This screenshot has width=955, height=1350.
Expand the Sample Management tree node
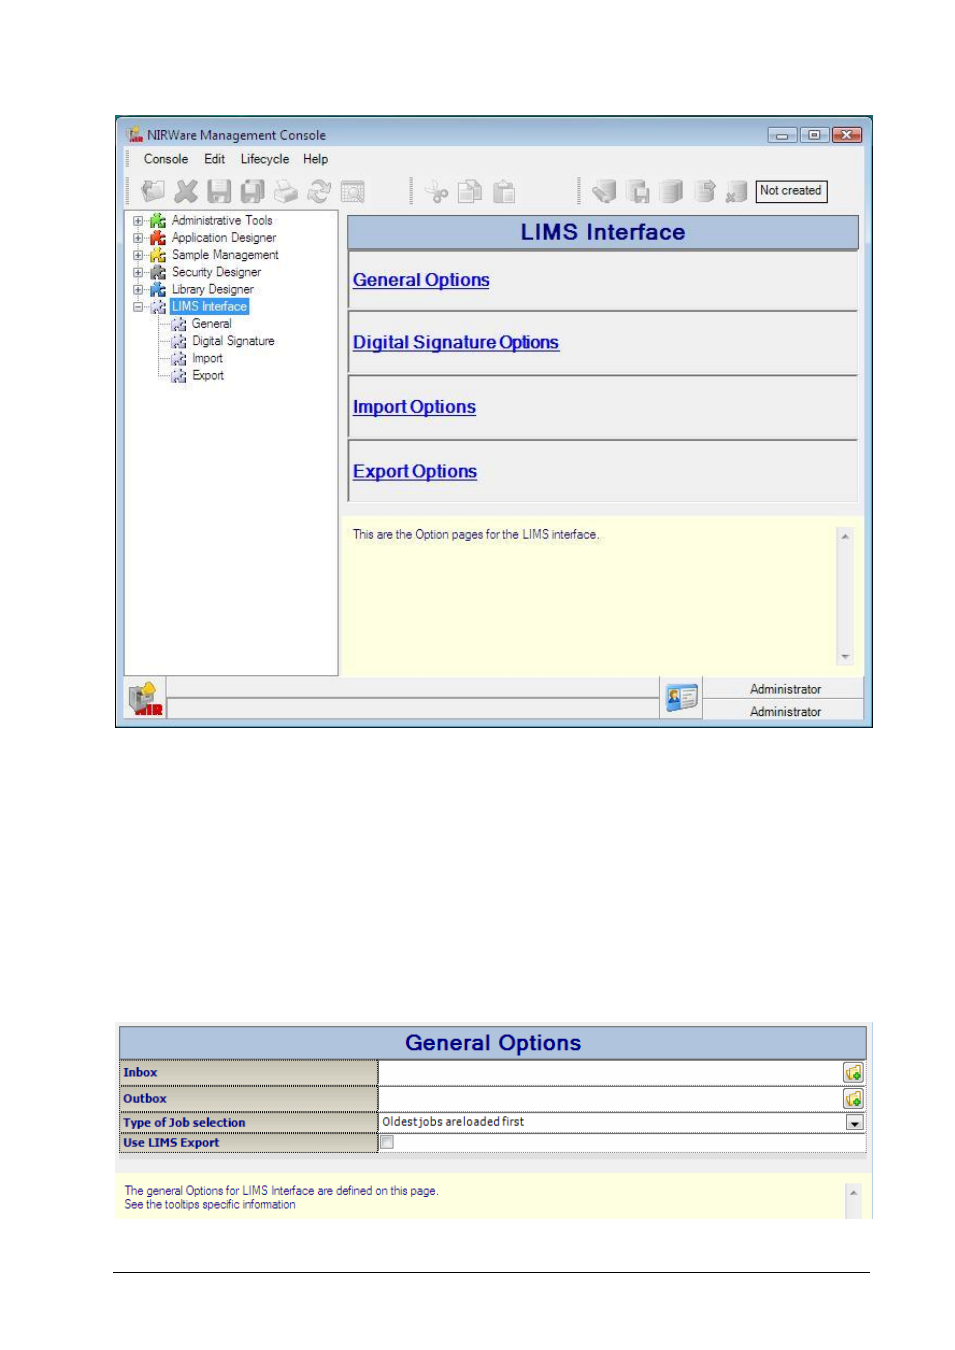click(138, 255)
